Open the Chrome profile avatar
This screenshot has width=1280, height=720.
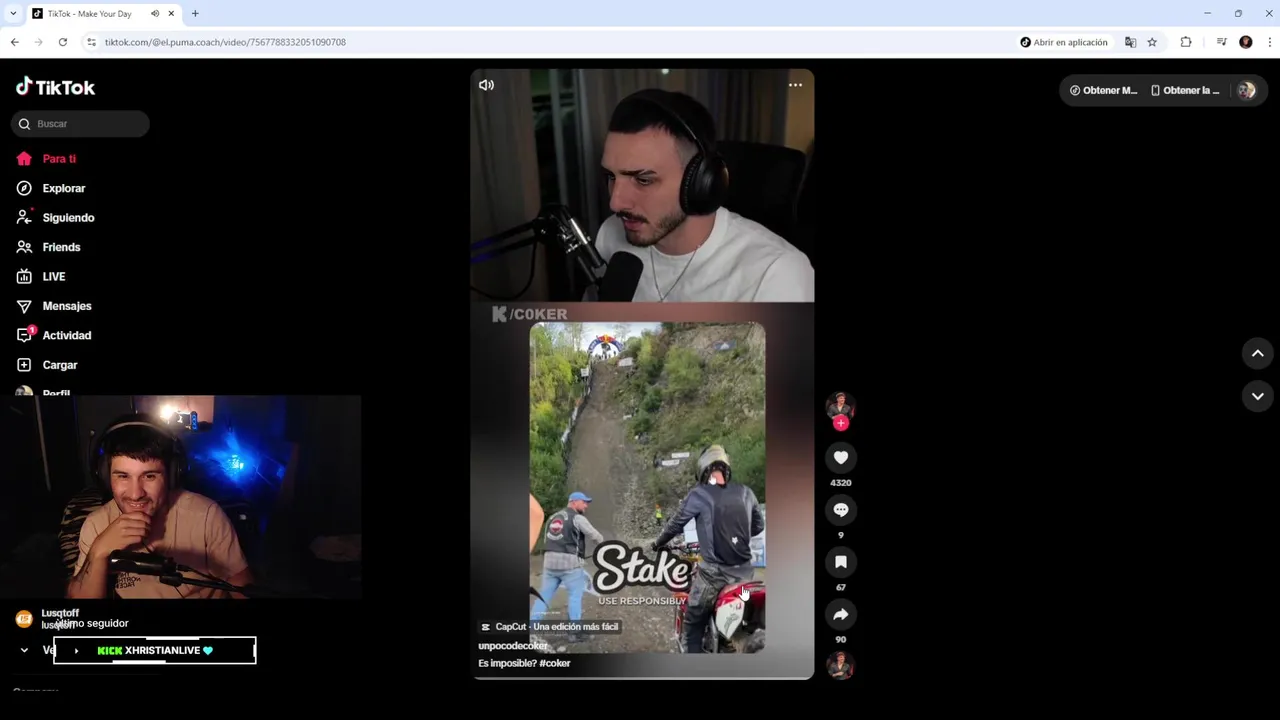1246,42
